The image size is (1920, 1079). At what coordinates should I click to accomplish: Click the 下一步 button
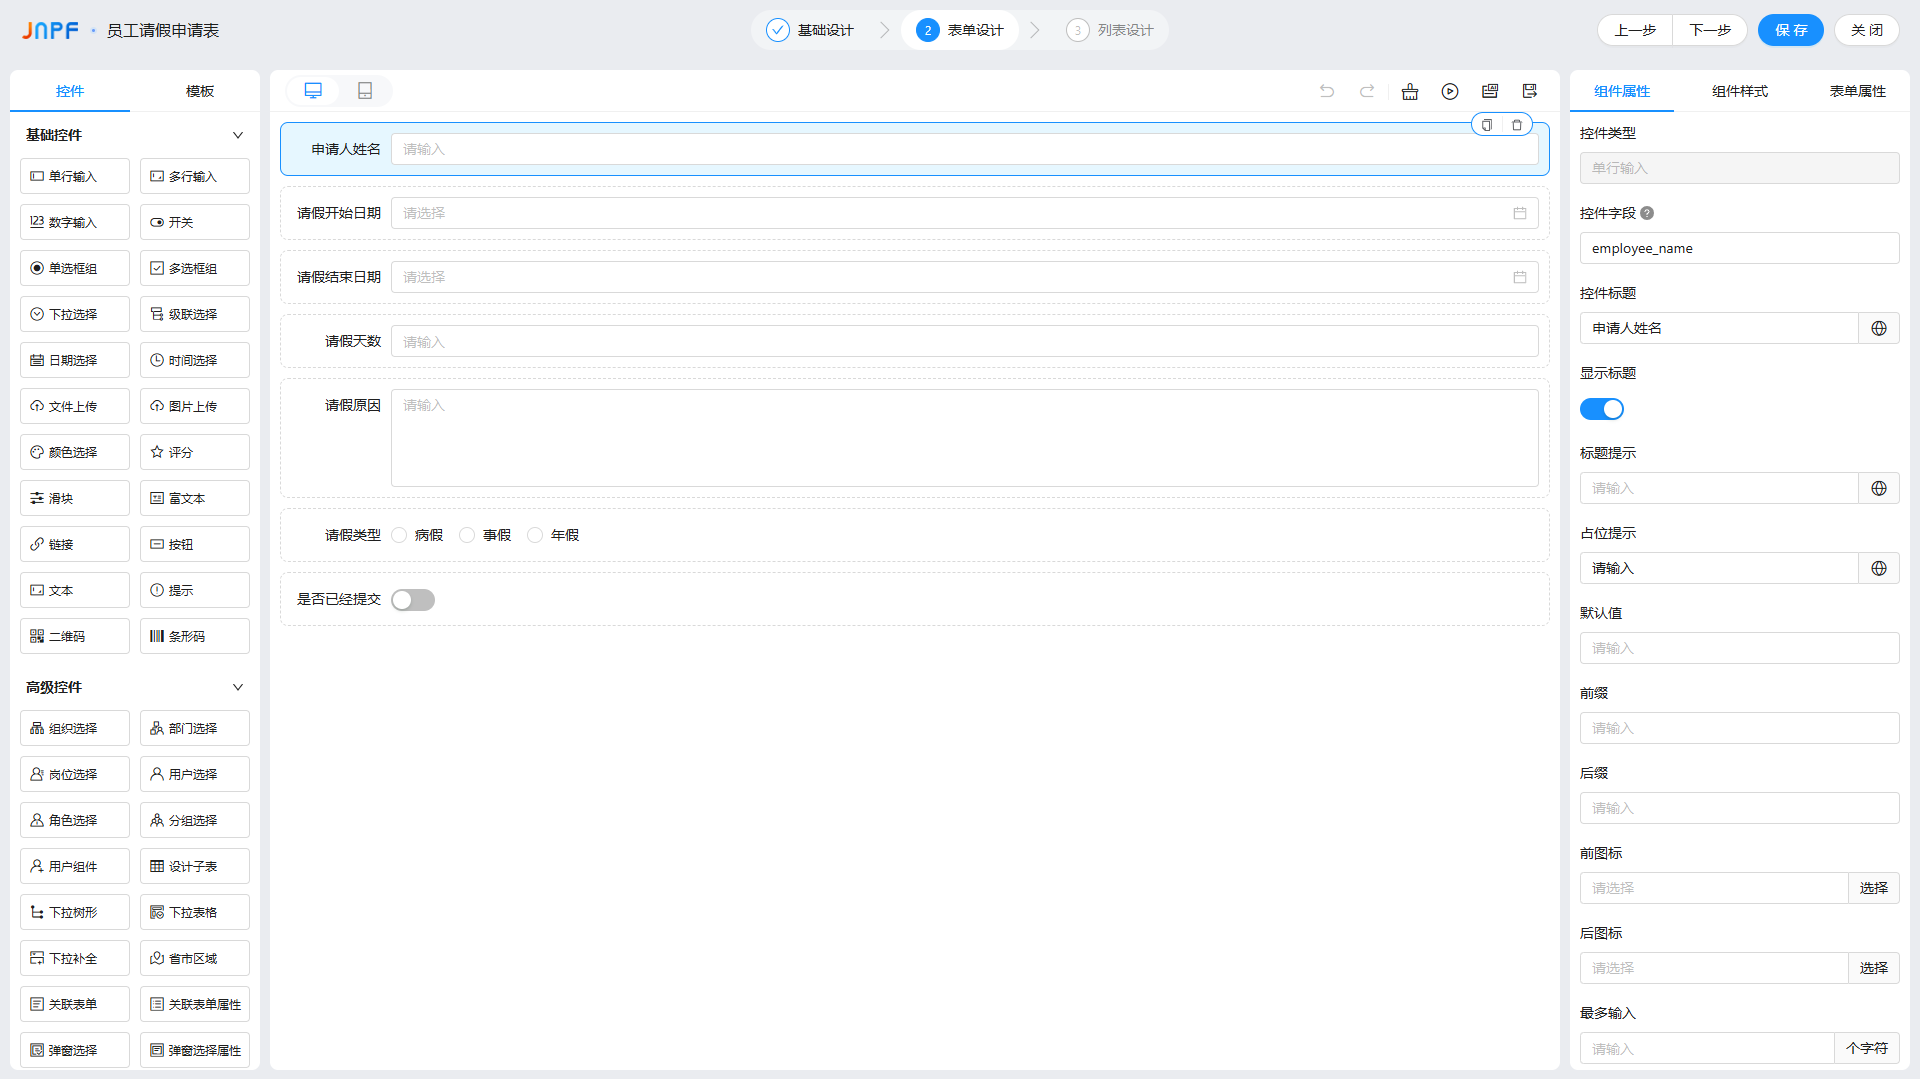coord(1710,30)
